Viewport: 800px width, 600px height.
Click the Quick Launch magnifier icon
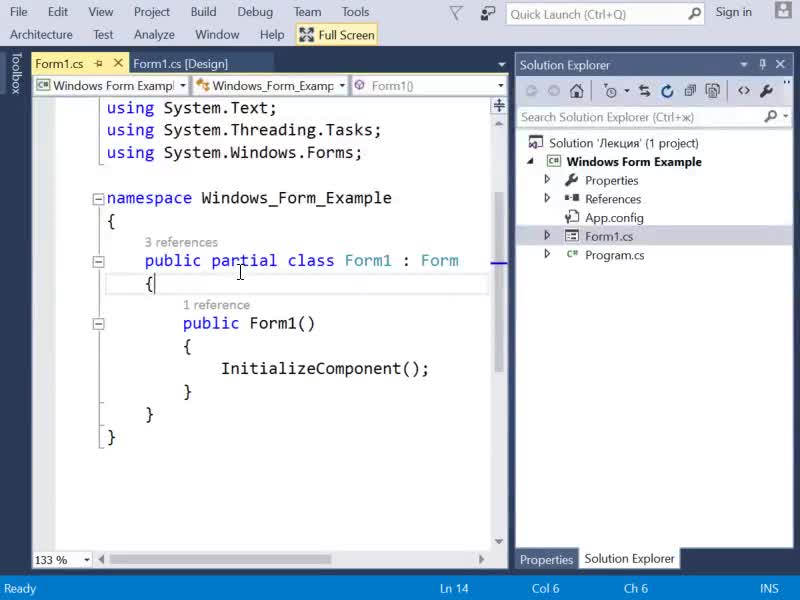coord(694,14)
